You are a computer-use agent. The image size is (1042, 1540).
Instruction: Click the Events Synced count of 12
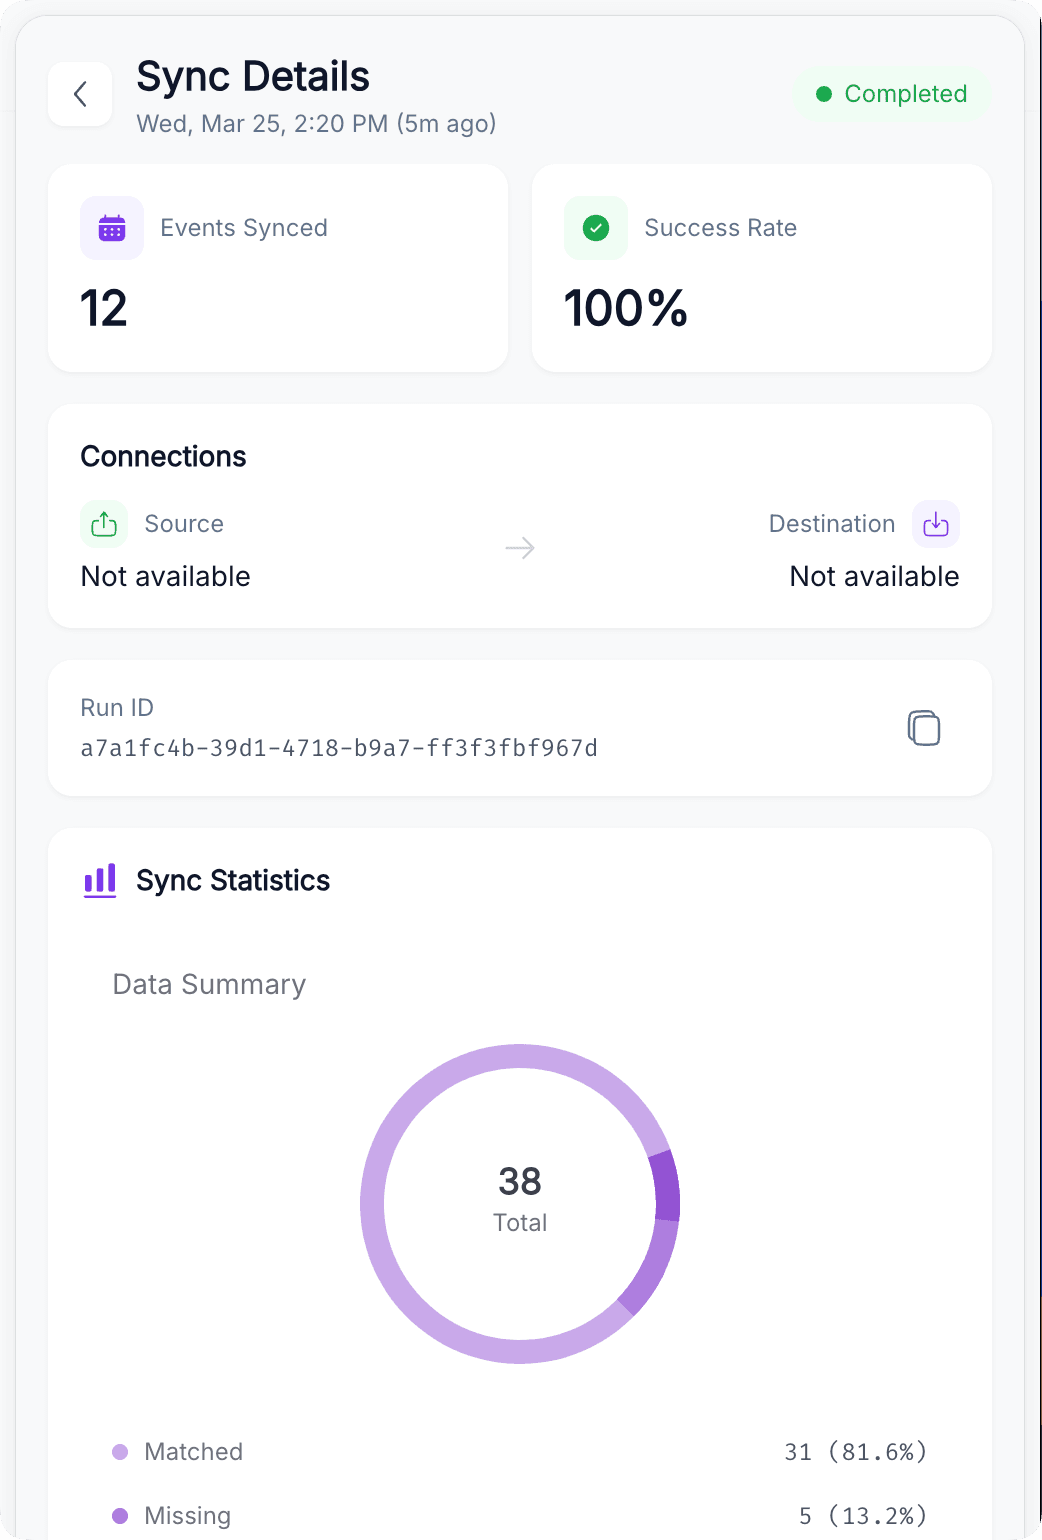(103, 308)
